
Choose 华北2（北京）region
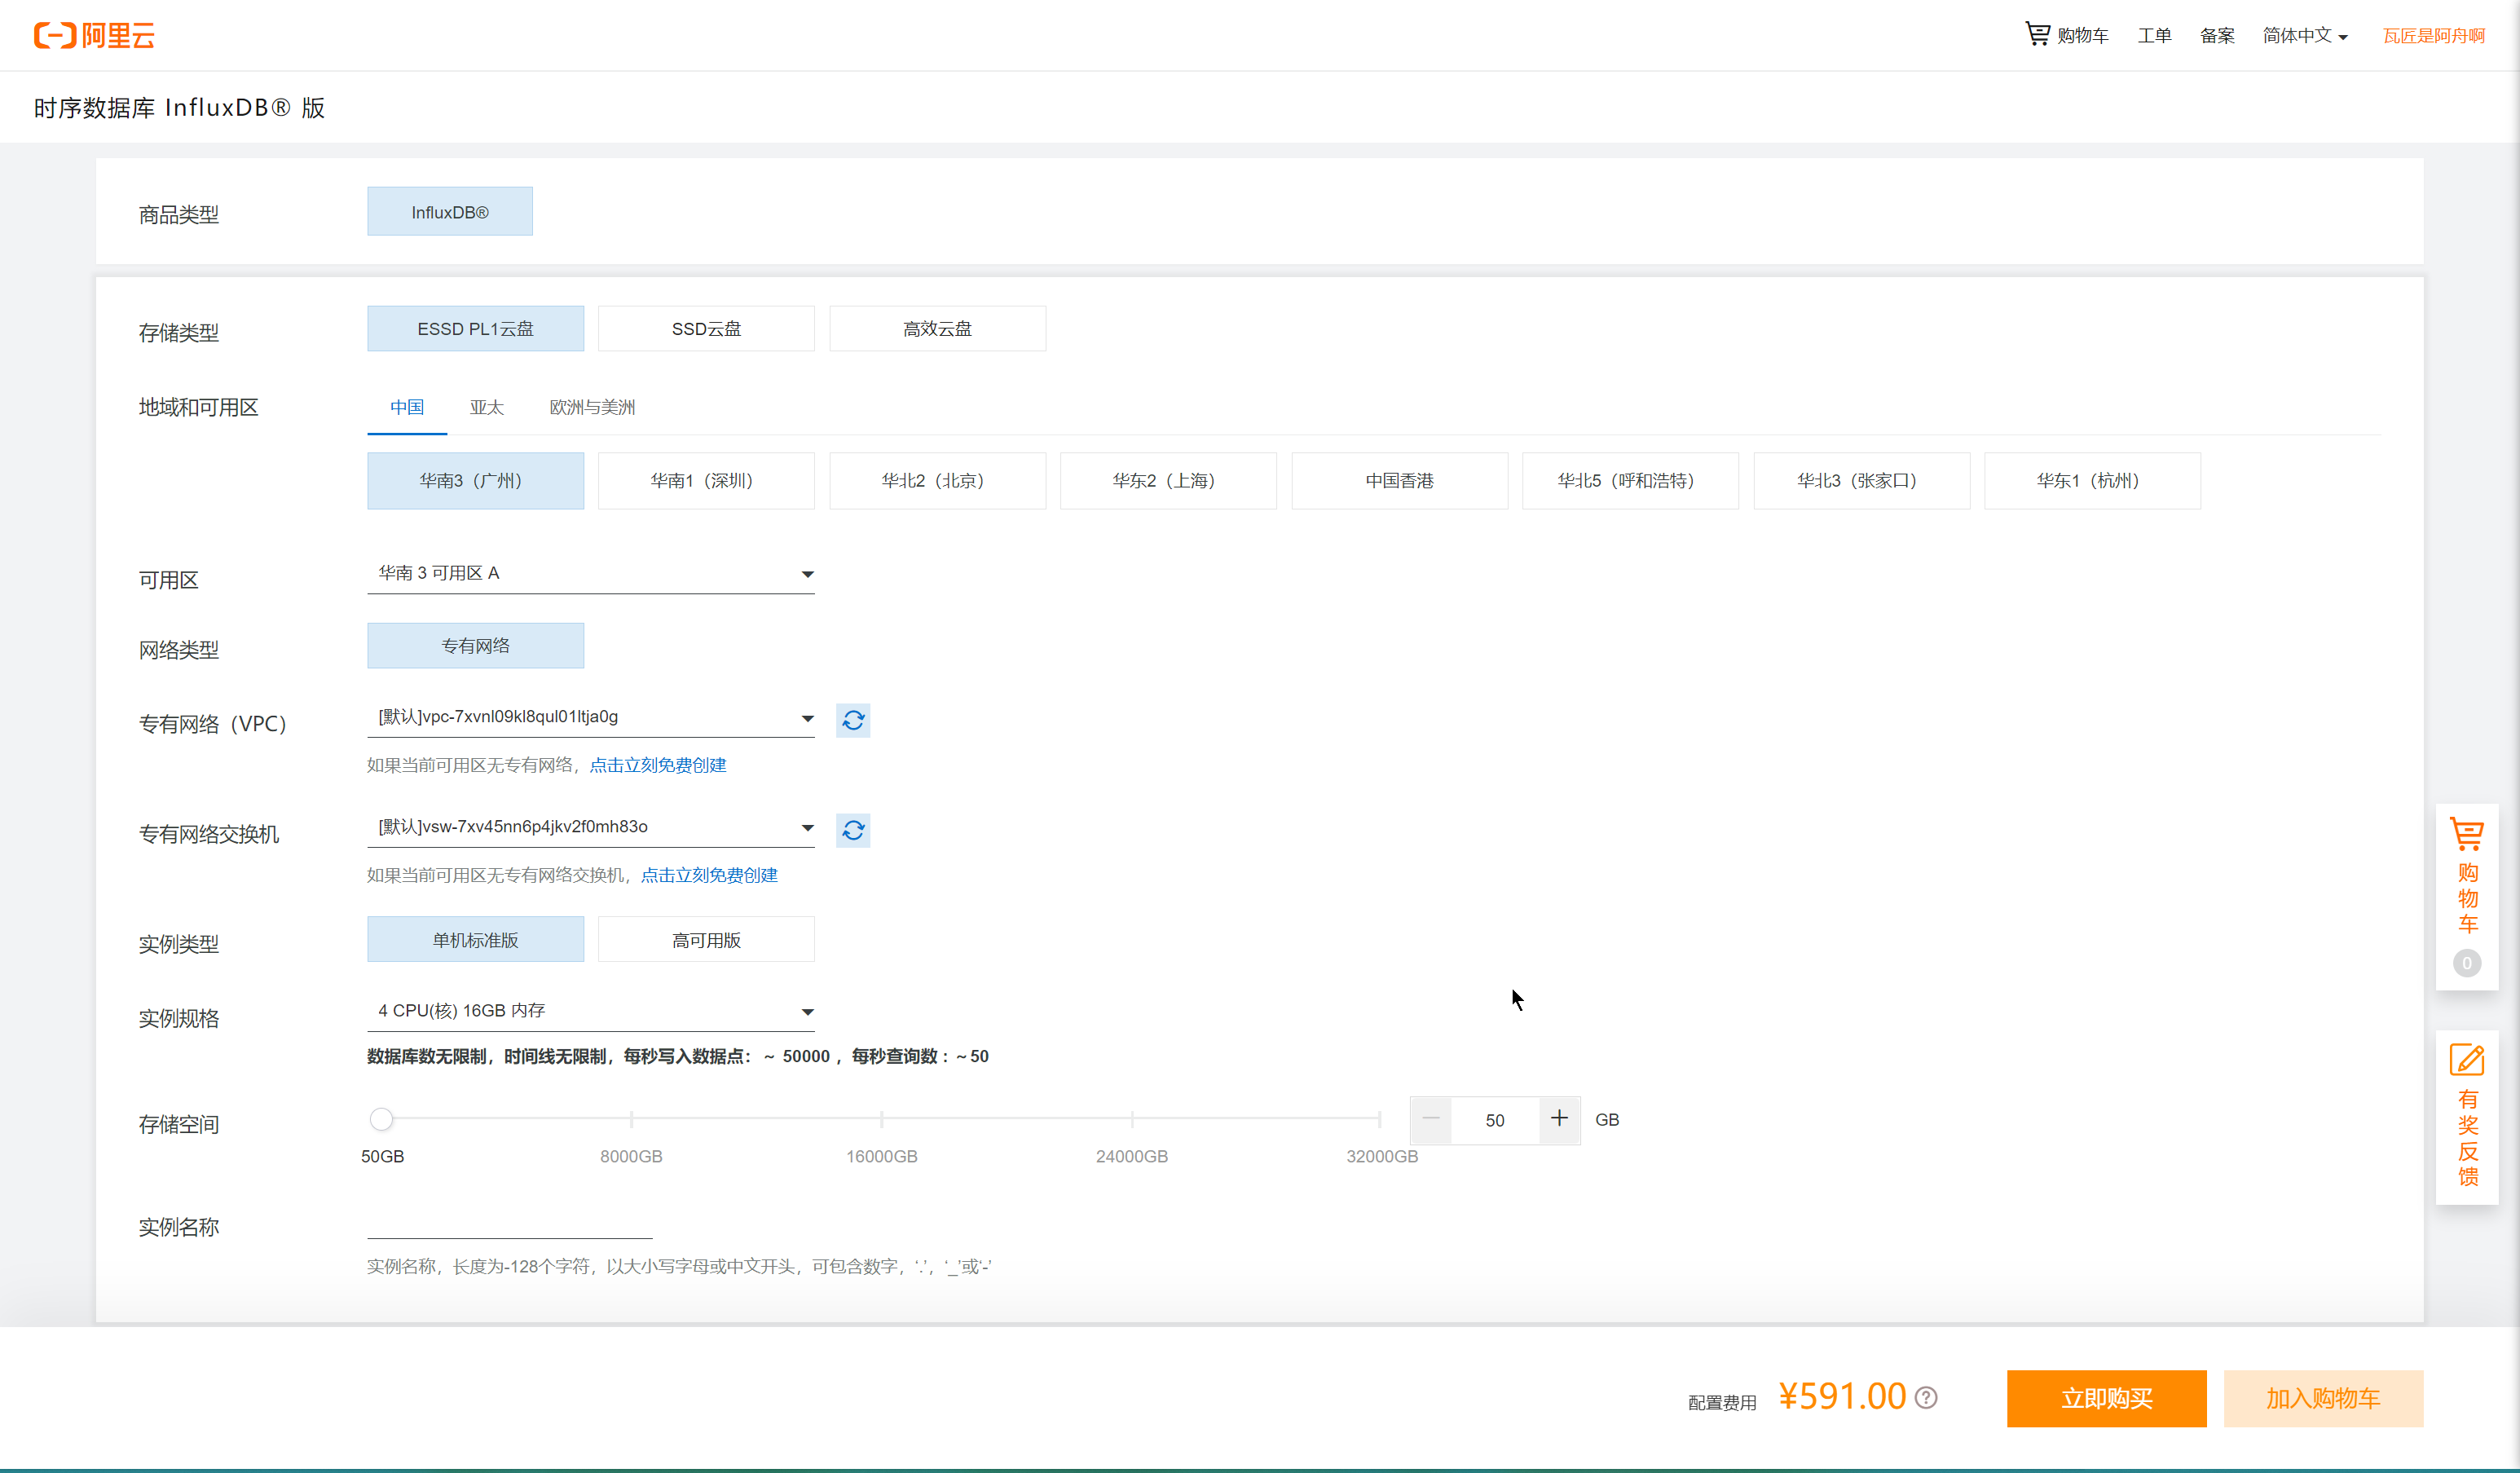click(x=938, y=481)
